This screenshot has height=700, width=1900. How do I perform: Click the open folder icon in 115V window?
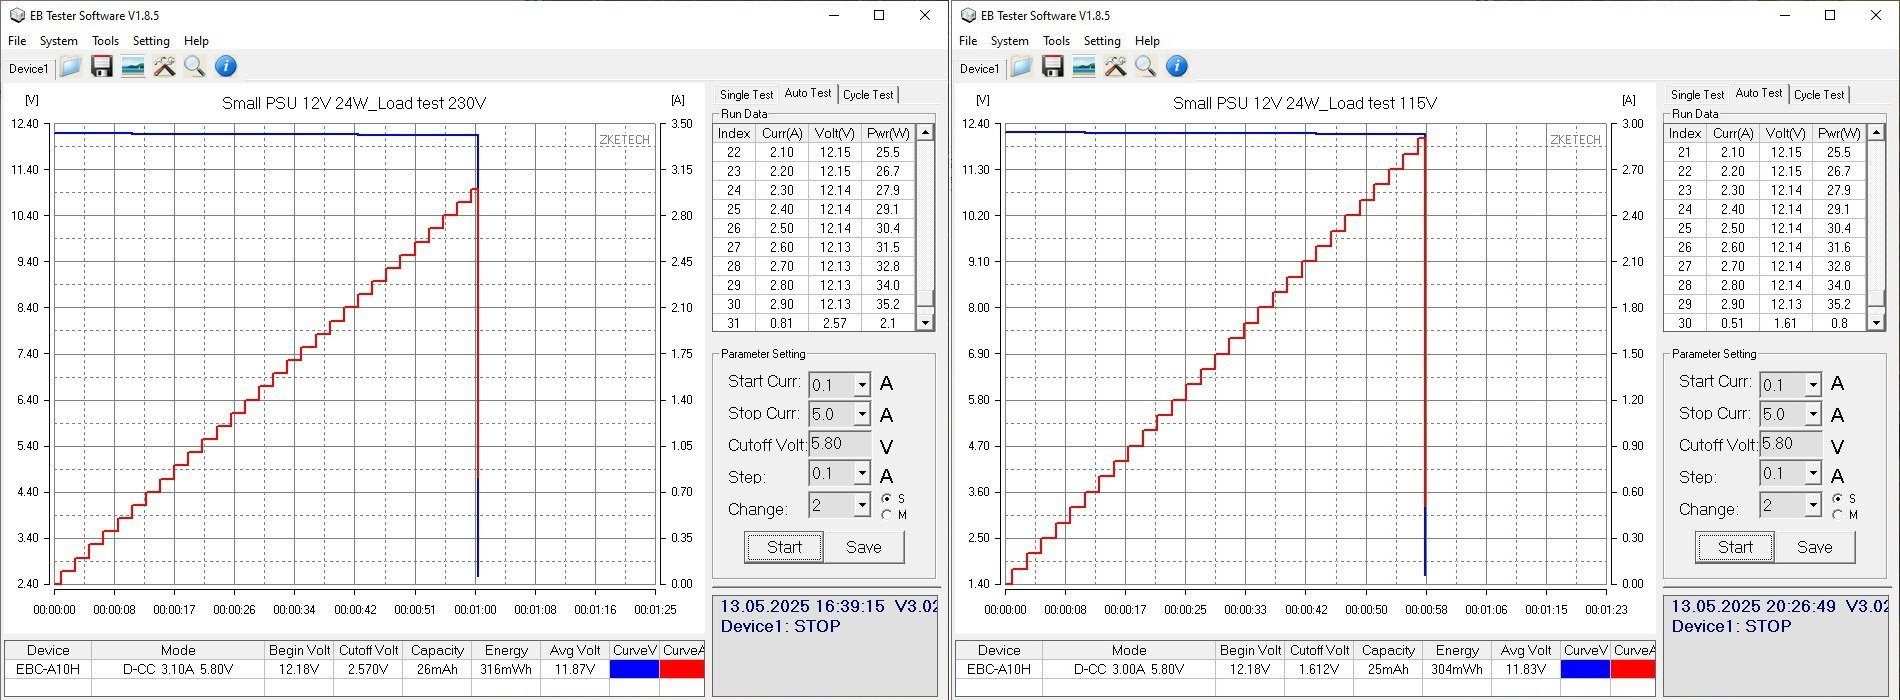(1020, 67)
